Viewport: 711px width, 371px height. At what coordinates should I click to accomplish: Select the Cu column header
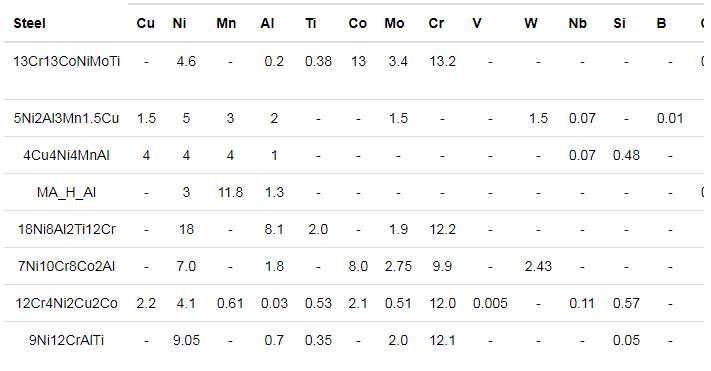[146, 23]
